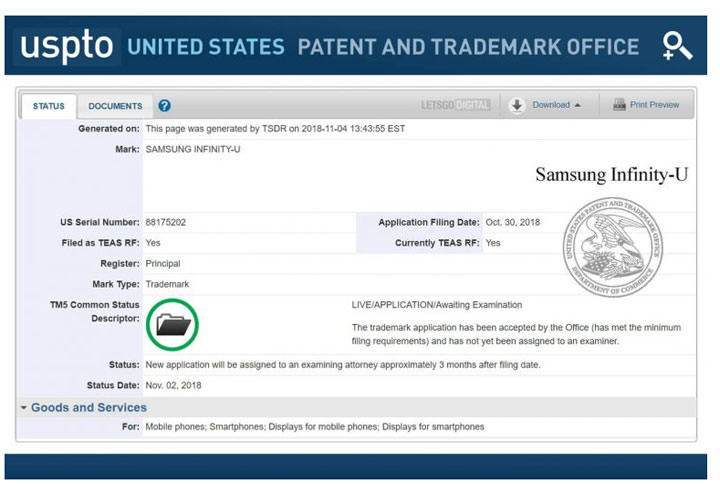The height and width of the screenshot is (484, 720).
Task: Click the search magnifier icon in header
Action: click(676, 45)
